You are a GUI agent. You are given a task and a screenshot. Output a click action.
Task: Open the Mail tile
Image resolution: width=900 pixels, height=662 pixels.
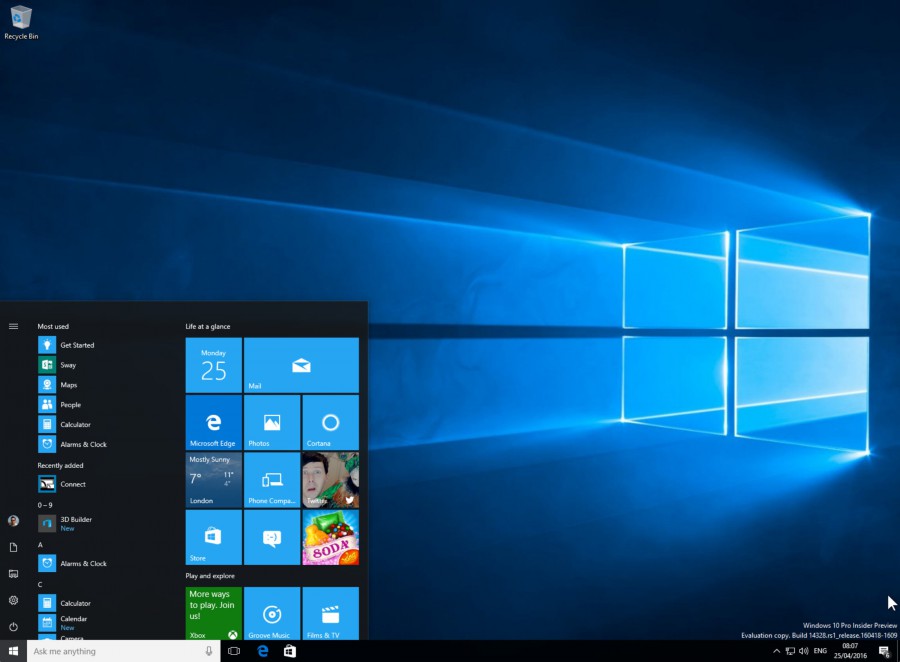coord(301,365)
